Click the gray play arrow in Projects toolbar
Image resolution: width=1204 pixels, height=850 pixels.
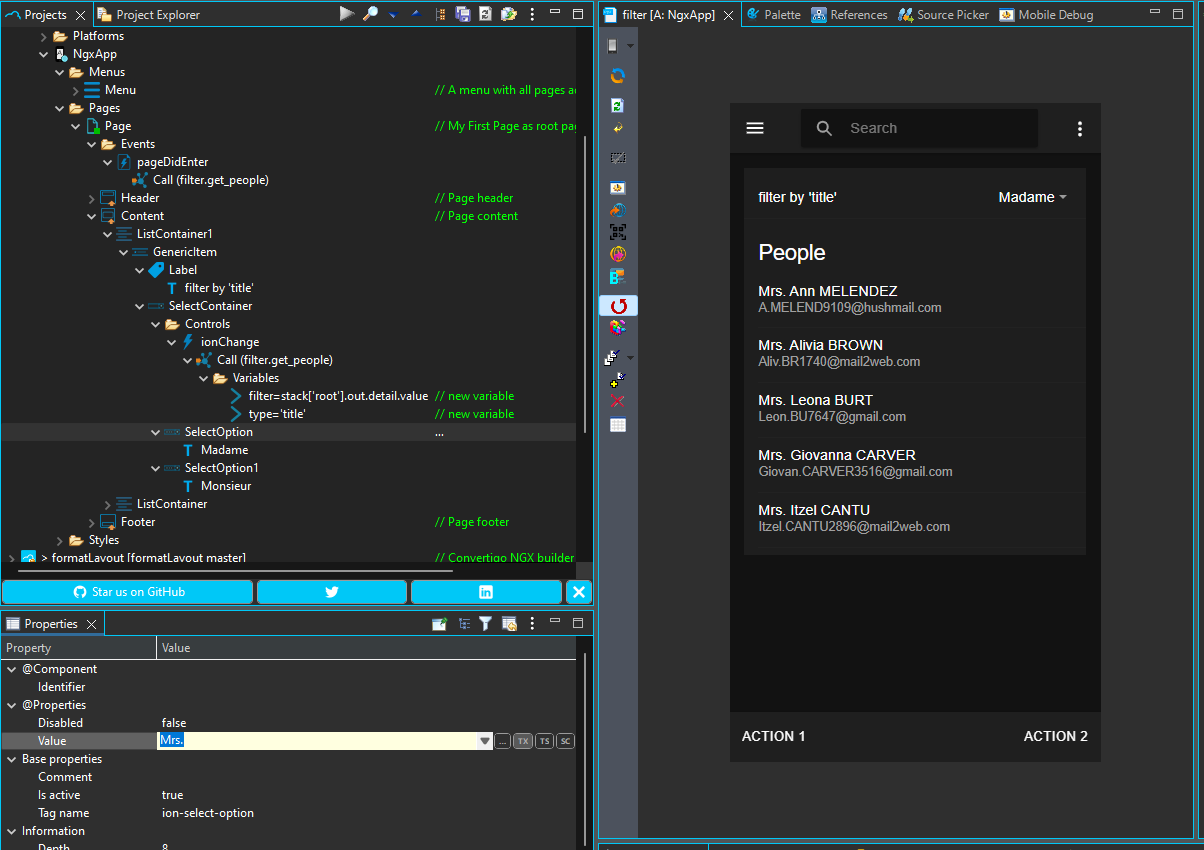point(346,14)
